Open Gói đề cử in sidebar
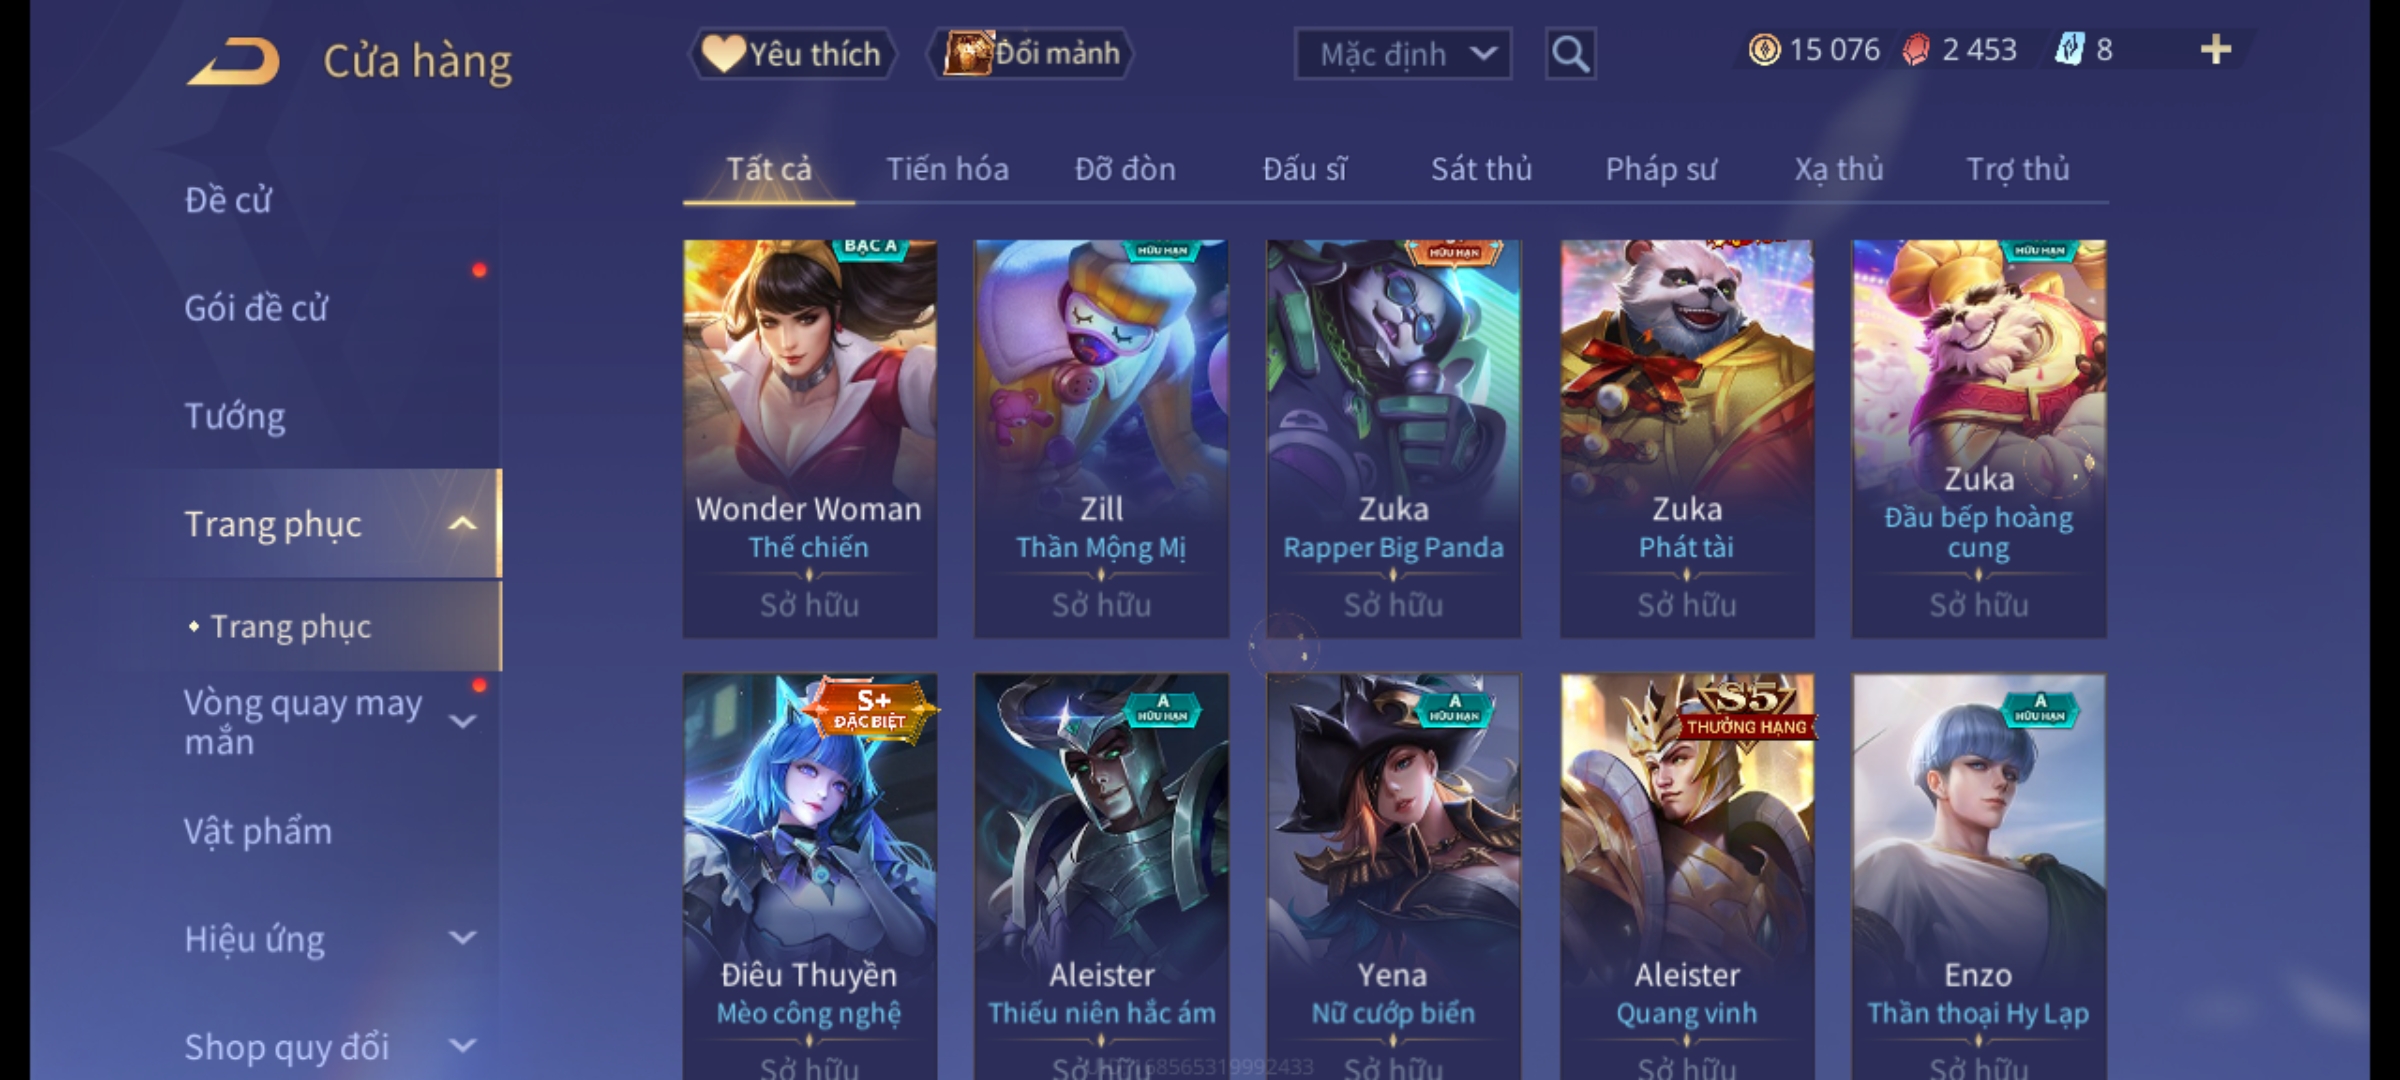Viewport: 2400px width, 1080px height. 256,308
